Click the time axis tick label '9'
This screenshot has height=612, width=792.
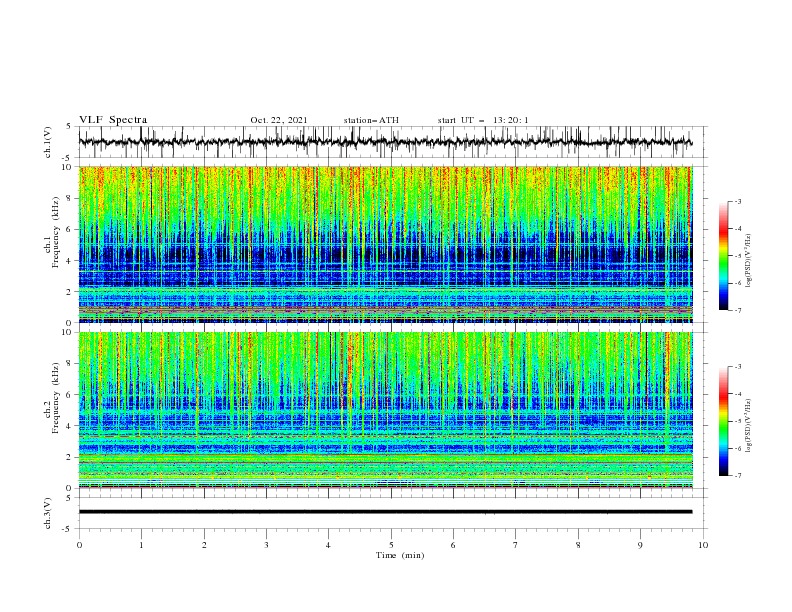tap(640, 545)
